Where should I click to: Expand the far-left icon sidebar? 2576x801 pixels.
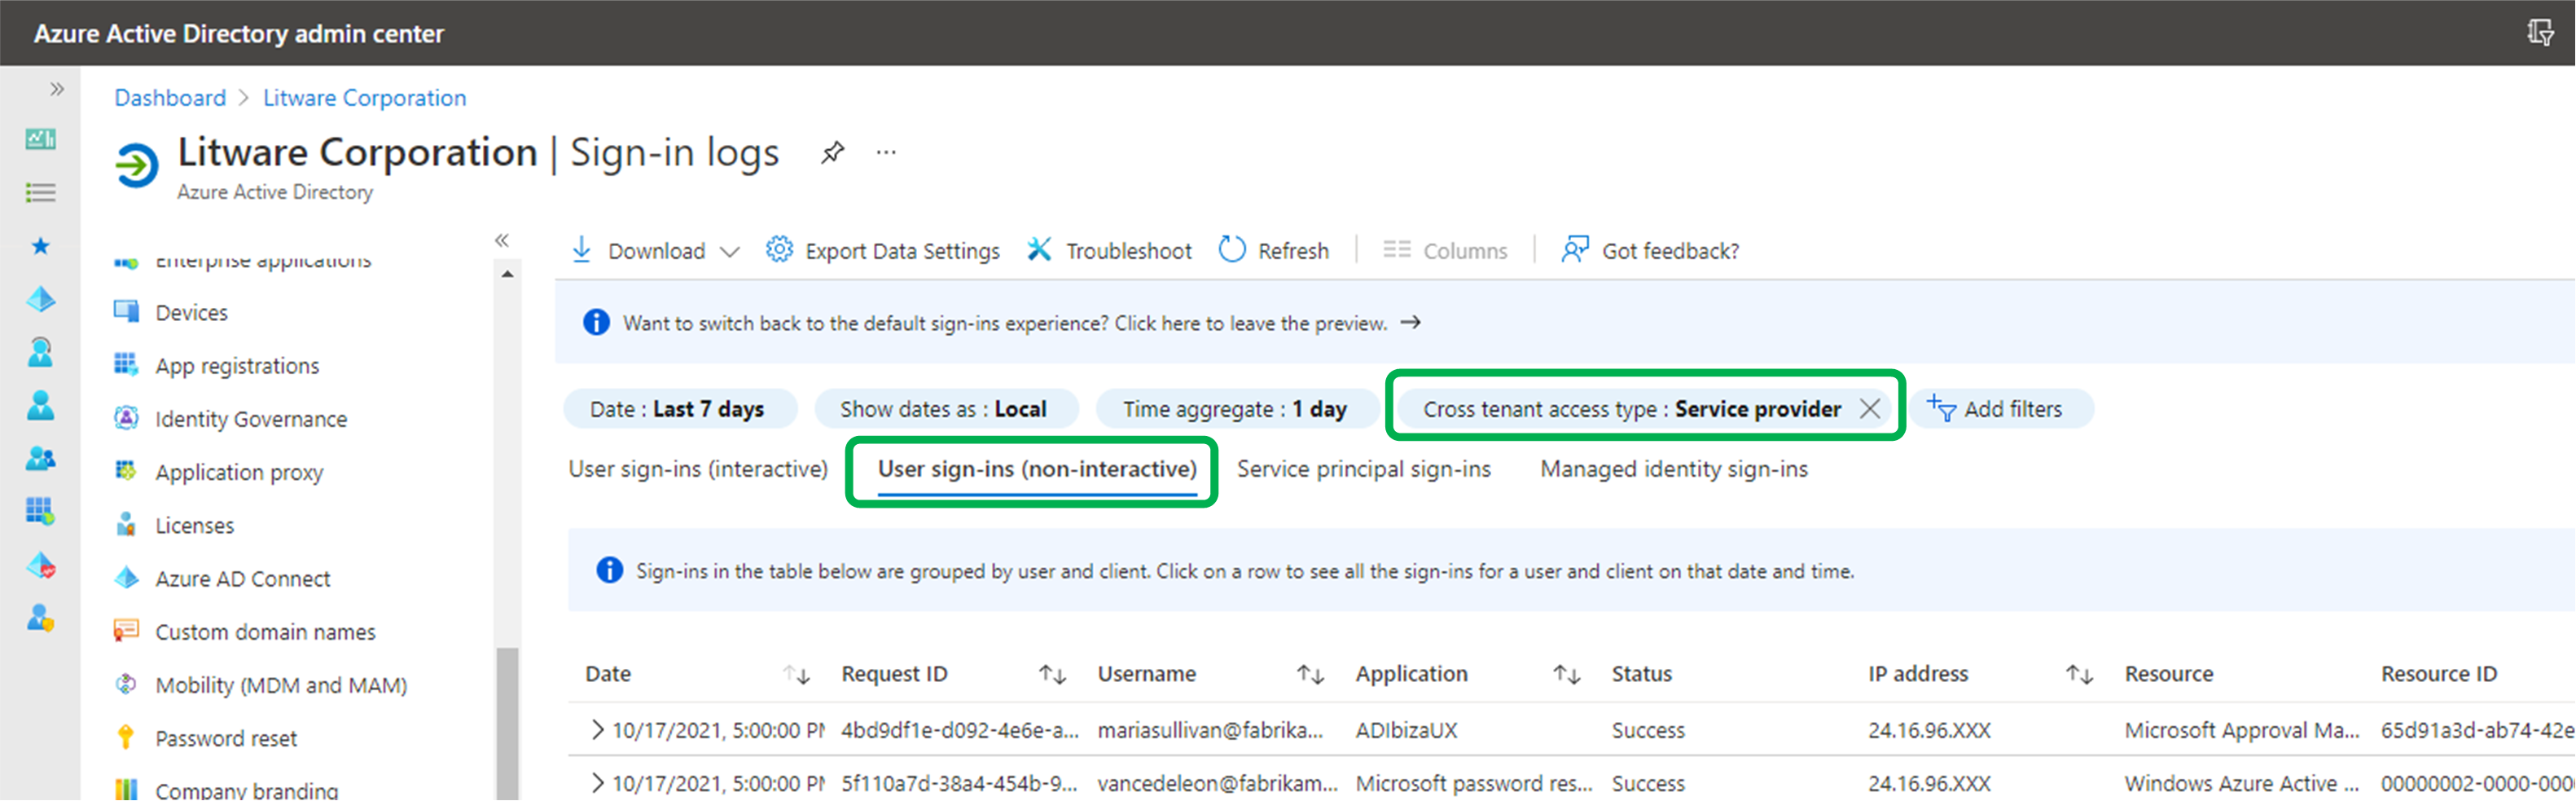[57, 89]
